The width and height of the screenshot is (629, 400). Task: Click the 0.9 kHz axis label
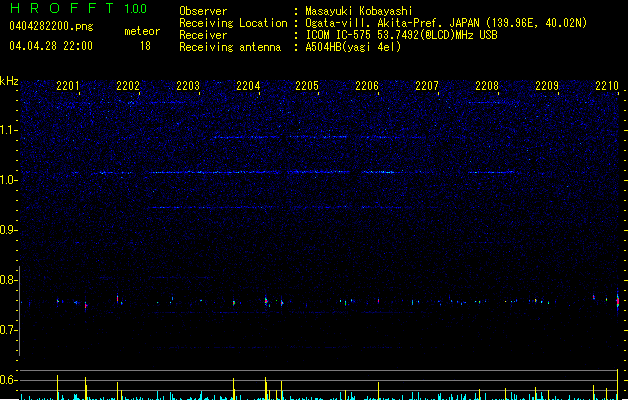click(8, 230)
